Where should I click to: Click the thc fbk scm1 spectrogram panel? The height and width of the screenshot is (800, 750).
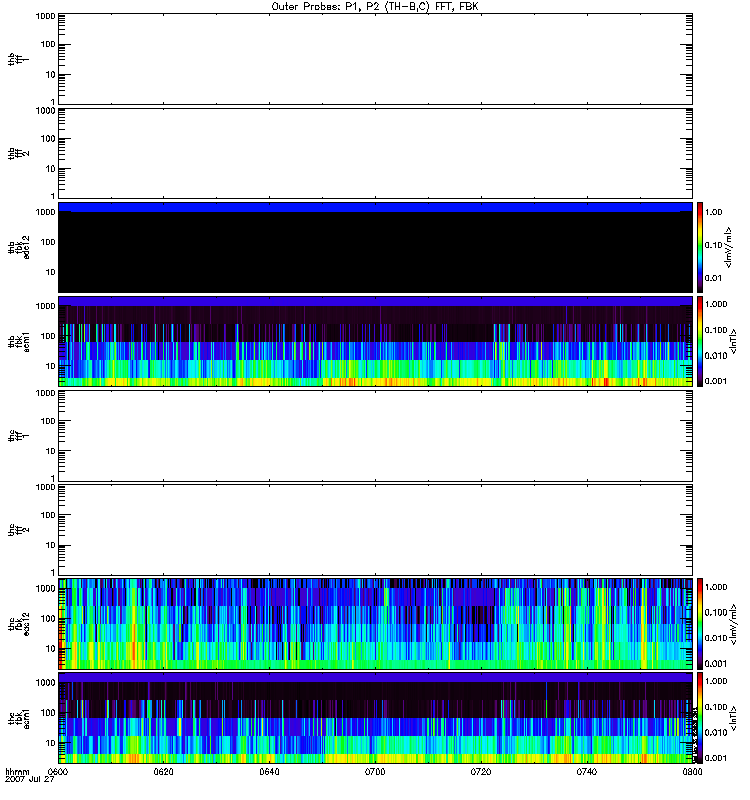point(375,718)
